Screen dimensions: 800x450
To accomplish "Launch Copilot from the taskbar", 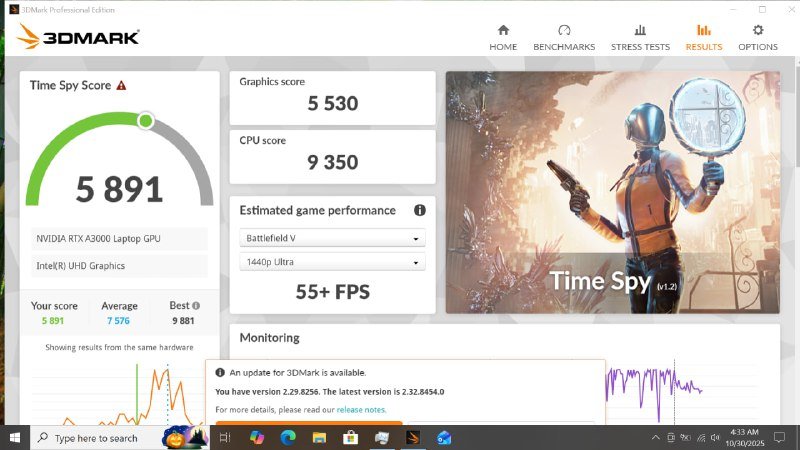I will (x=257, y=438).
